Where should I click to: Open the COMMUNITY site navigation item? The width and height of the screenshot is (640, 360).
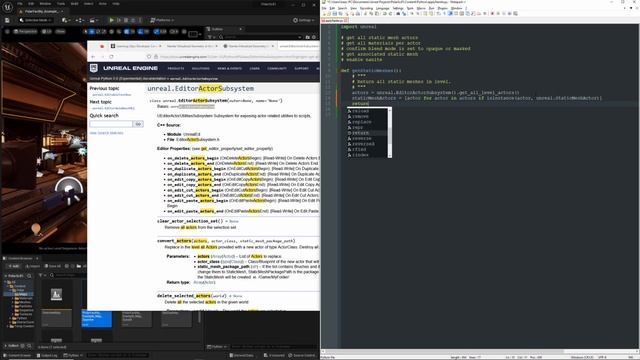pyautogui.click(x=277, y=68)
